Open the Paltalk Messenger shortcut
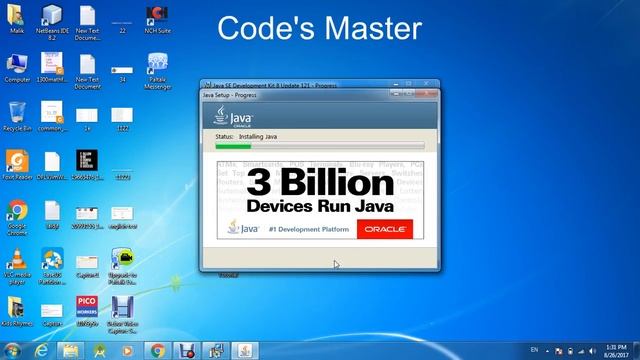 coord(158,71)
